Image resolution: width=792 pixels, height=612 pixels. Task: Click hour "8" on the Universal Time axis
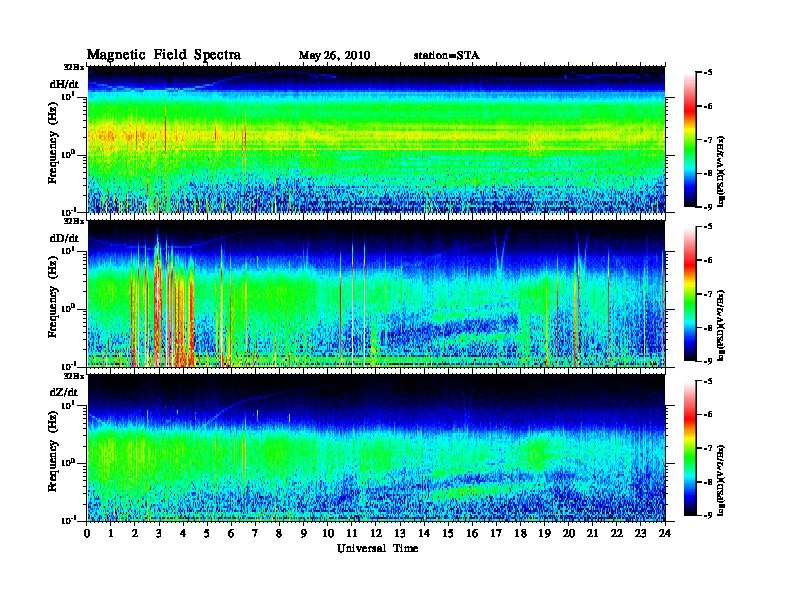(x=279, y=533)
